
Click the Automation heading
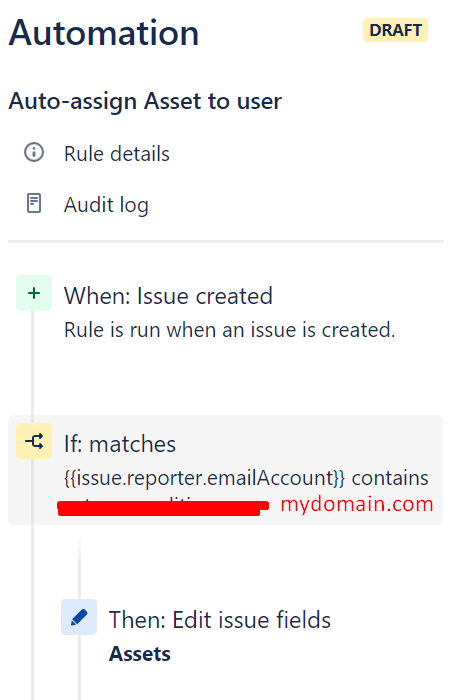(104, 33)
